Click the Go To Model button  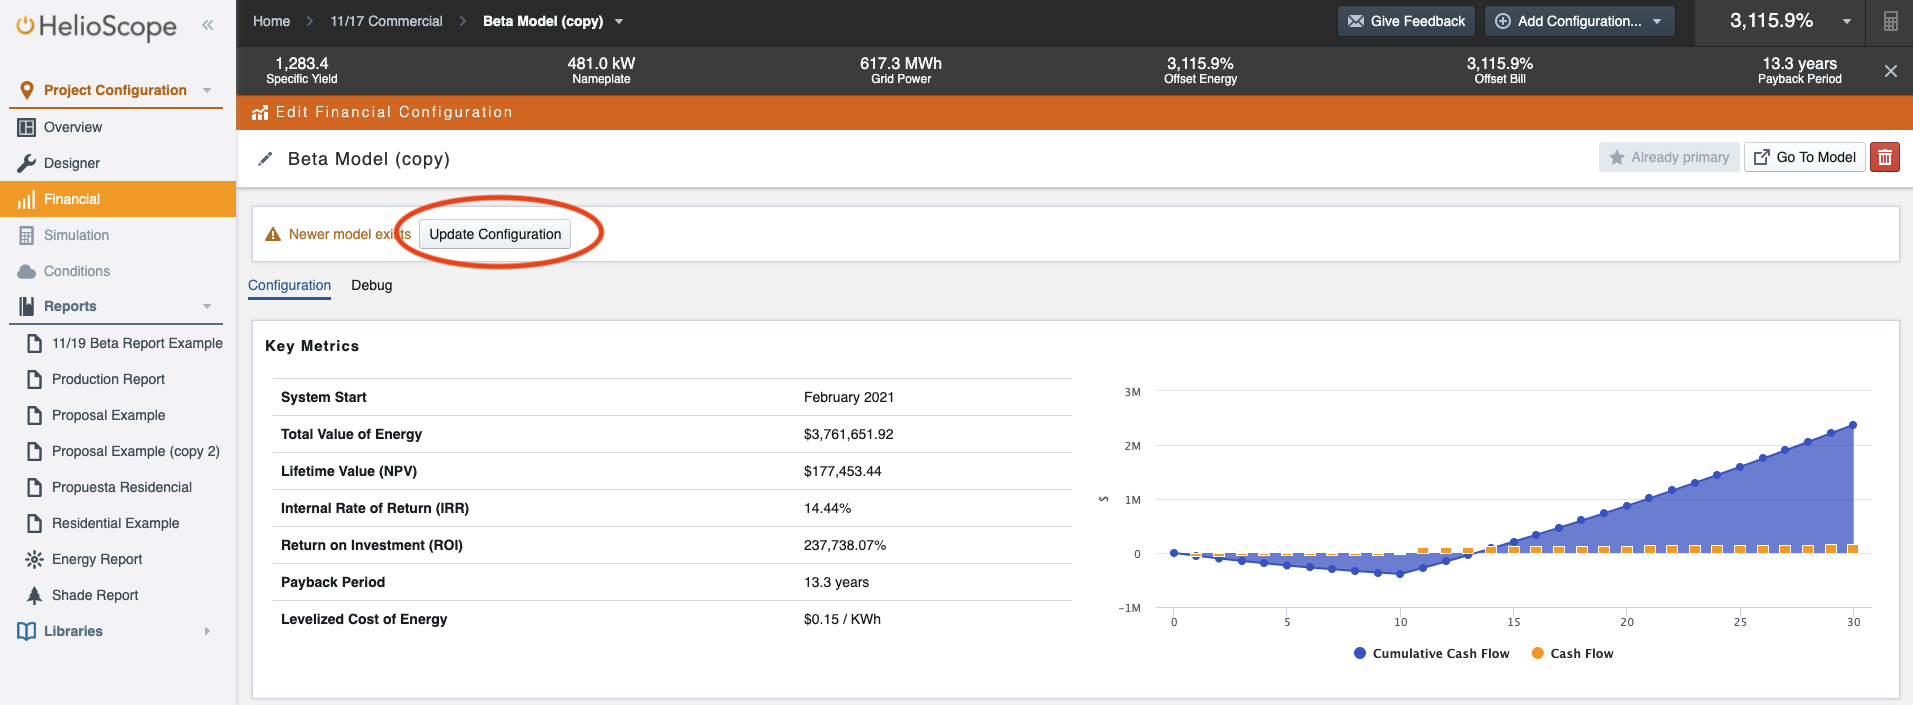point(1805,157)
